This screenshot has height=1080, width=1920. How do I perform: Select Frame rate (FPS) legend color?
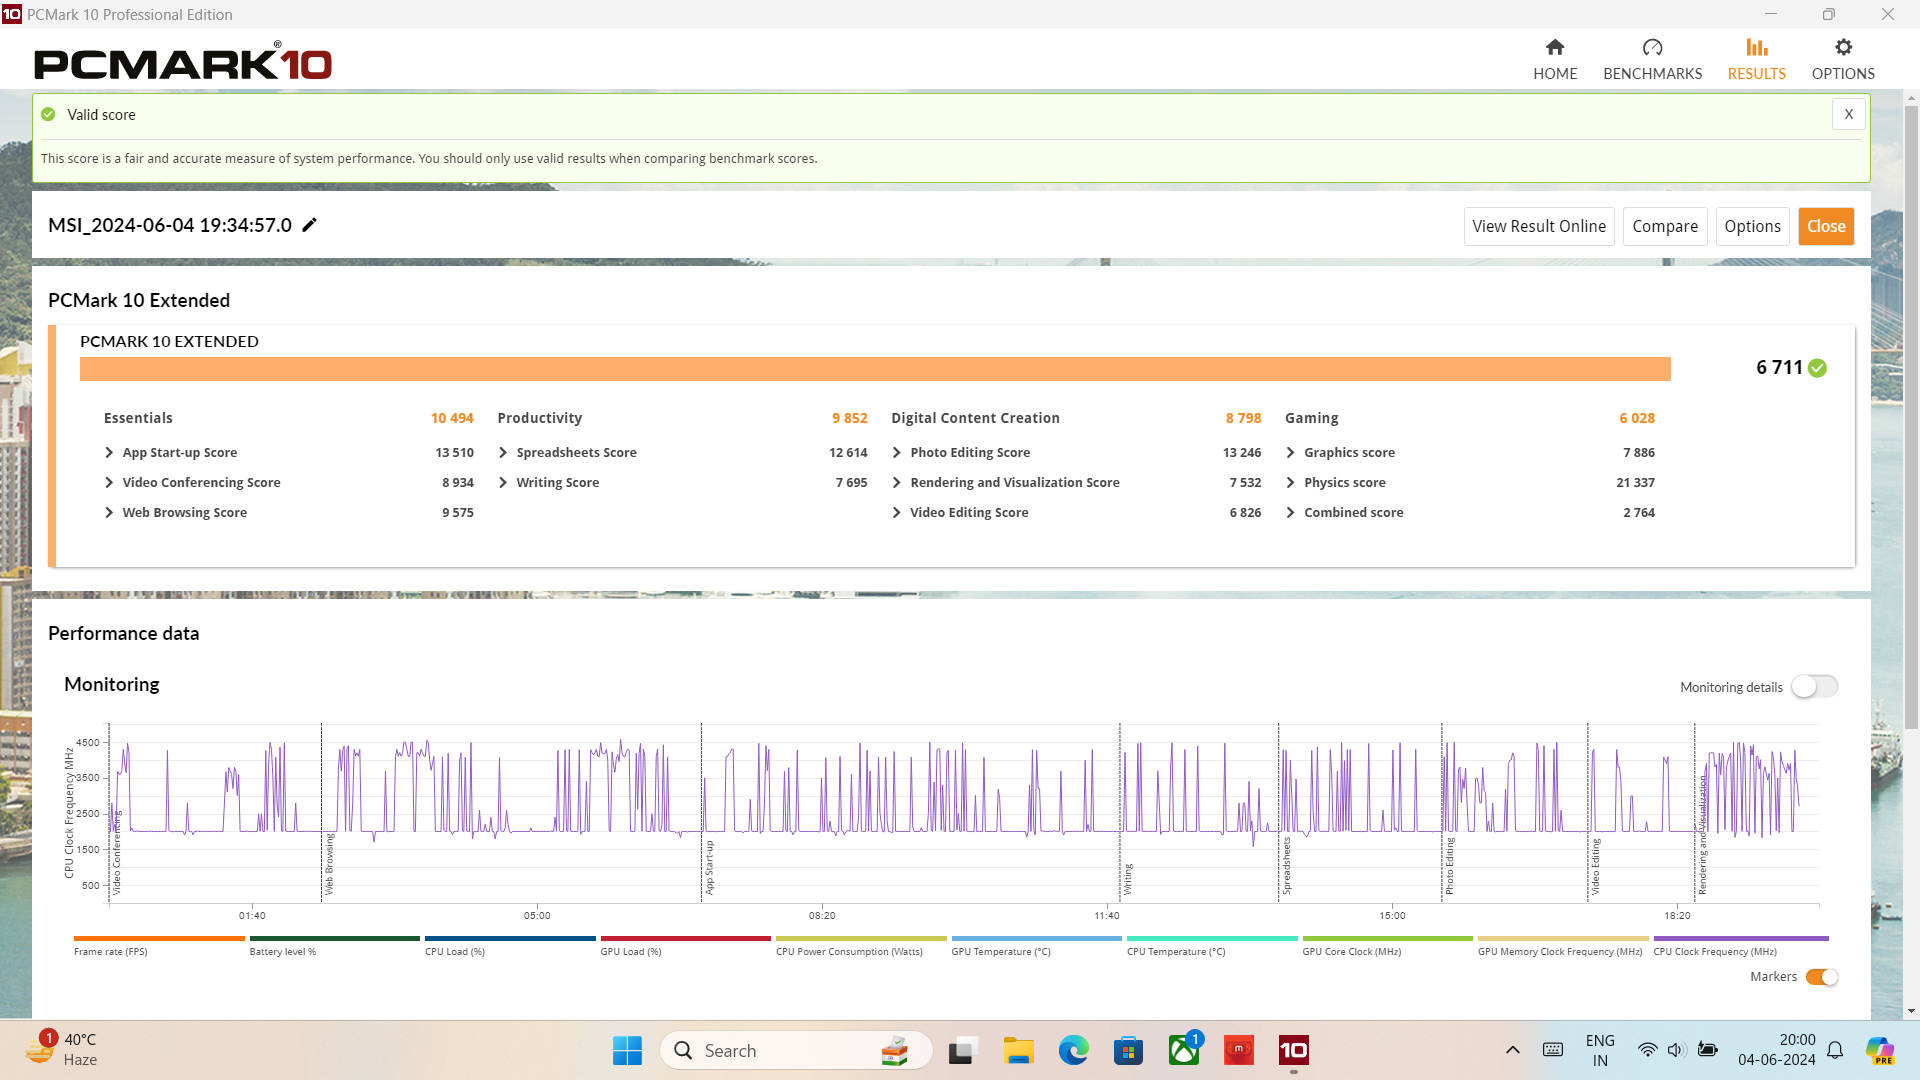click(x=159, y=938)
